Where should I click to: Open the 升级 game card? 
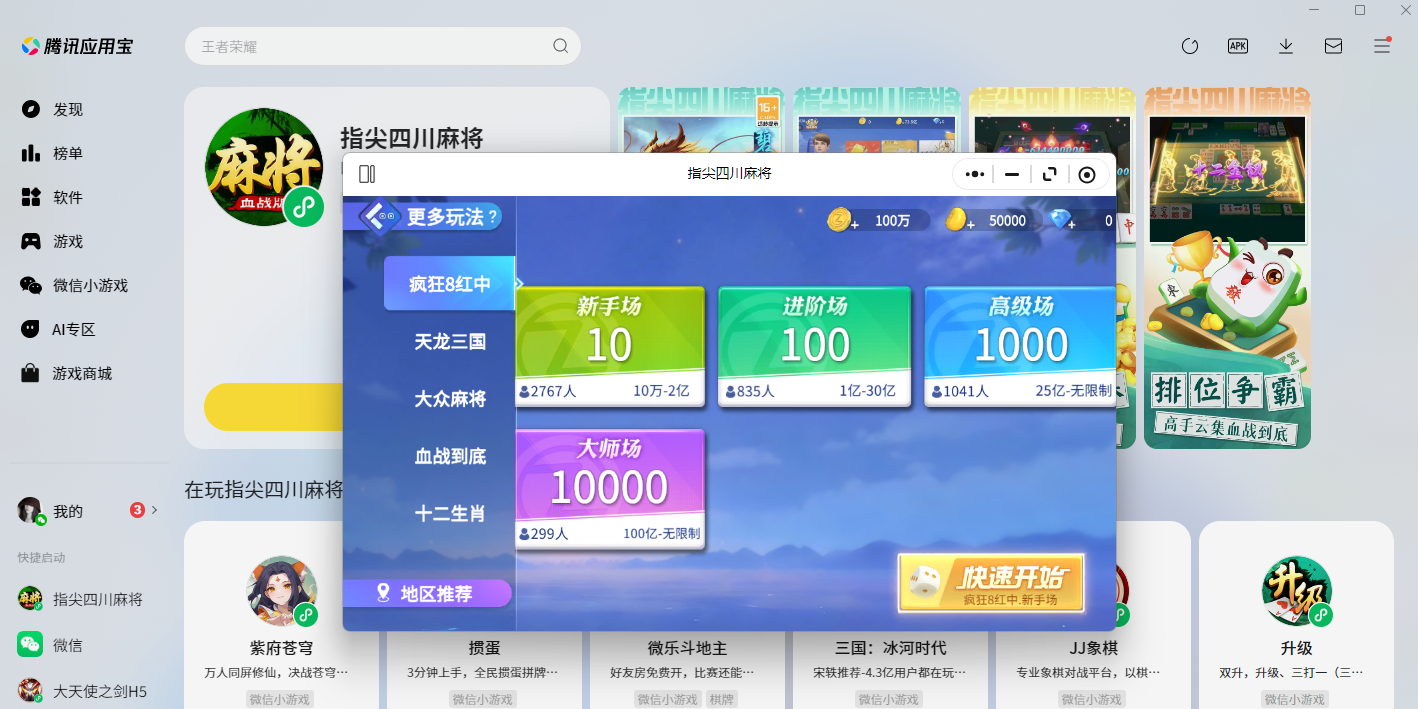pyautogui.click(x=1296, y=615)
